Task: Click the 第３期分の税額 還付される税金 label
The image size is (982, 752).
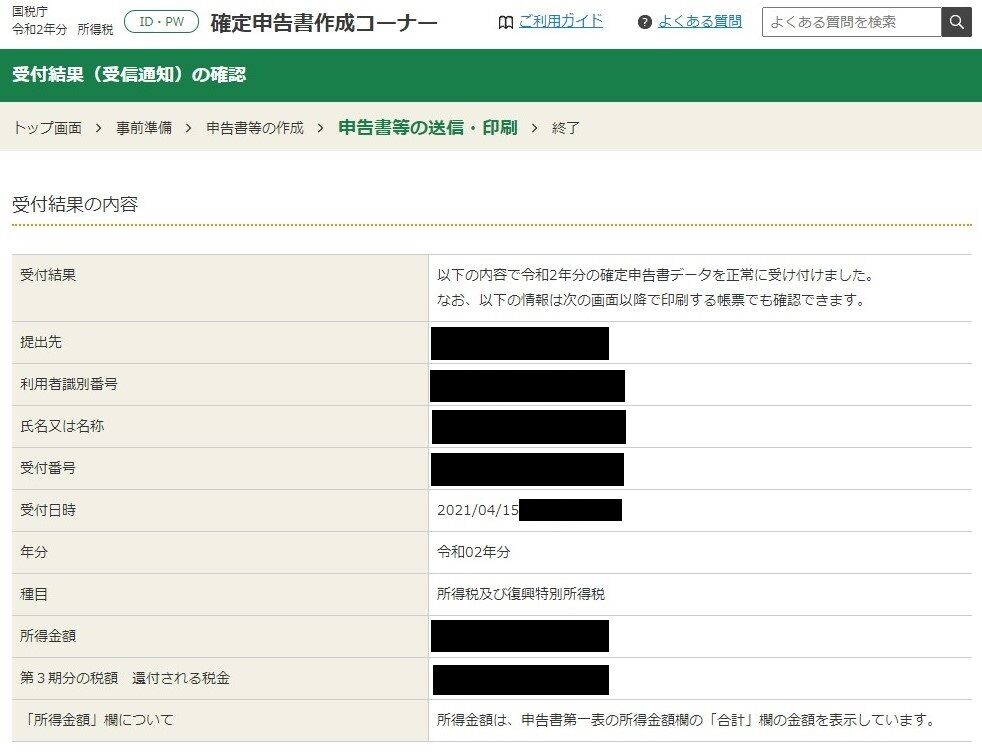Action: click(125, 678)
